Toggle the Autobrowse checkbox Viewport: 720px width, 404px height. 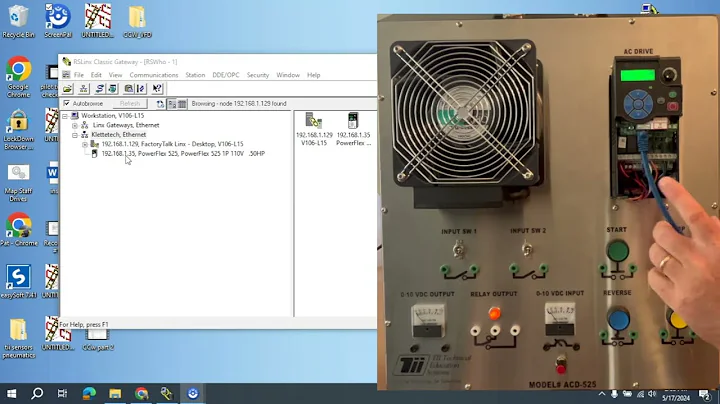[x=67, y=104]
